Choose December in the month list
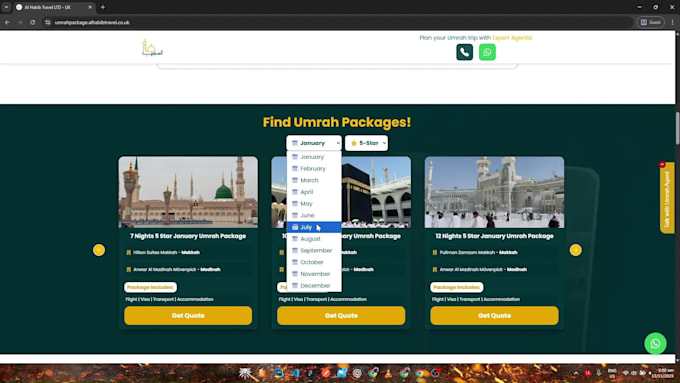 pyautogui.click(x=314, y=286)
